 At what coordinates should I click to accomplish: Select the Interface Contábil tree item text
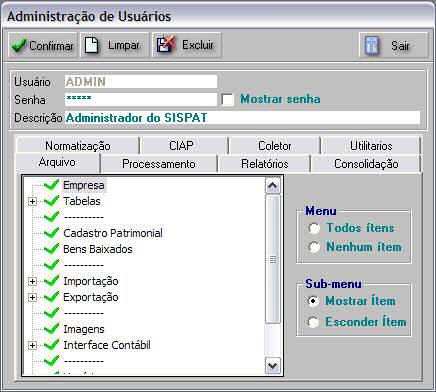(x=107, y=345)
